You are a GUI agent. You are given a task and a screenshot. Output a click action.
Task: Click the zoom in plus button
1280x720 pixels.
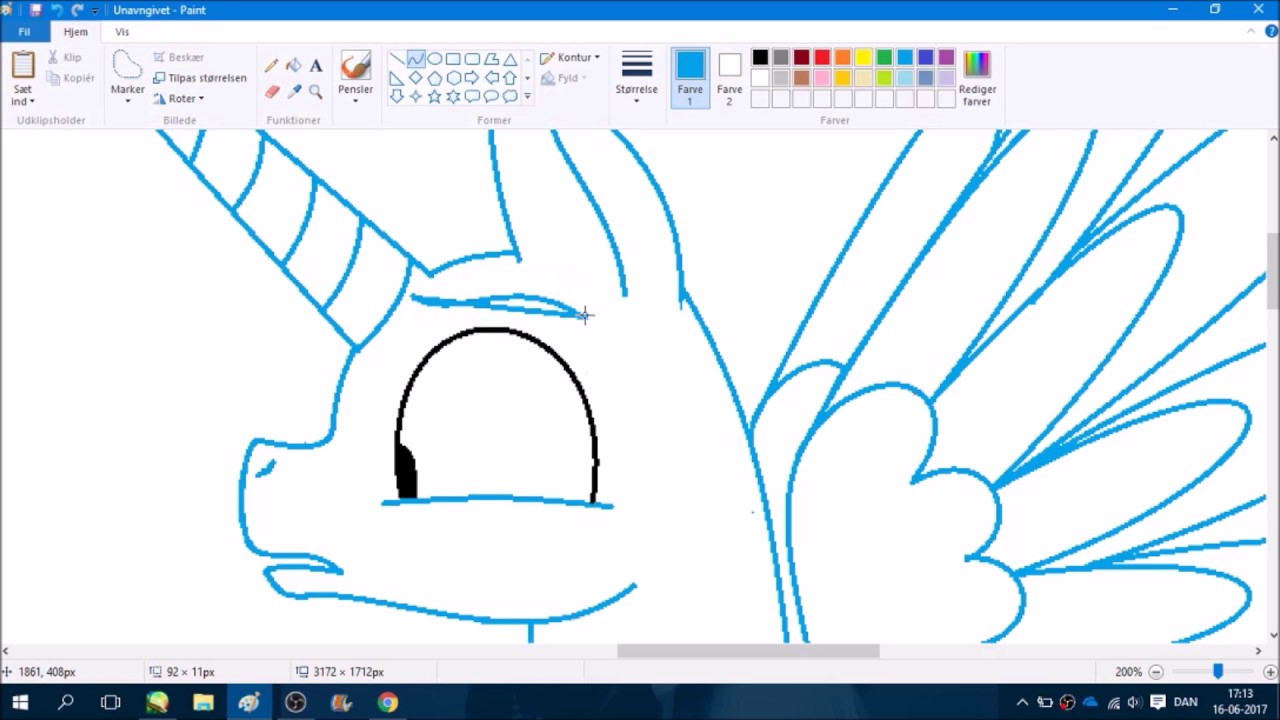click(1270, 672)
